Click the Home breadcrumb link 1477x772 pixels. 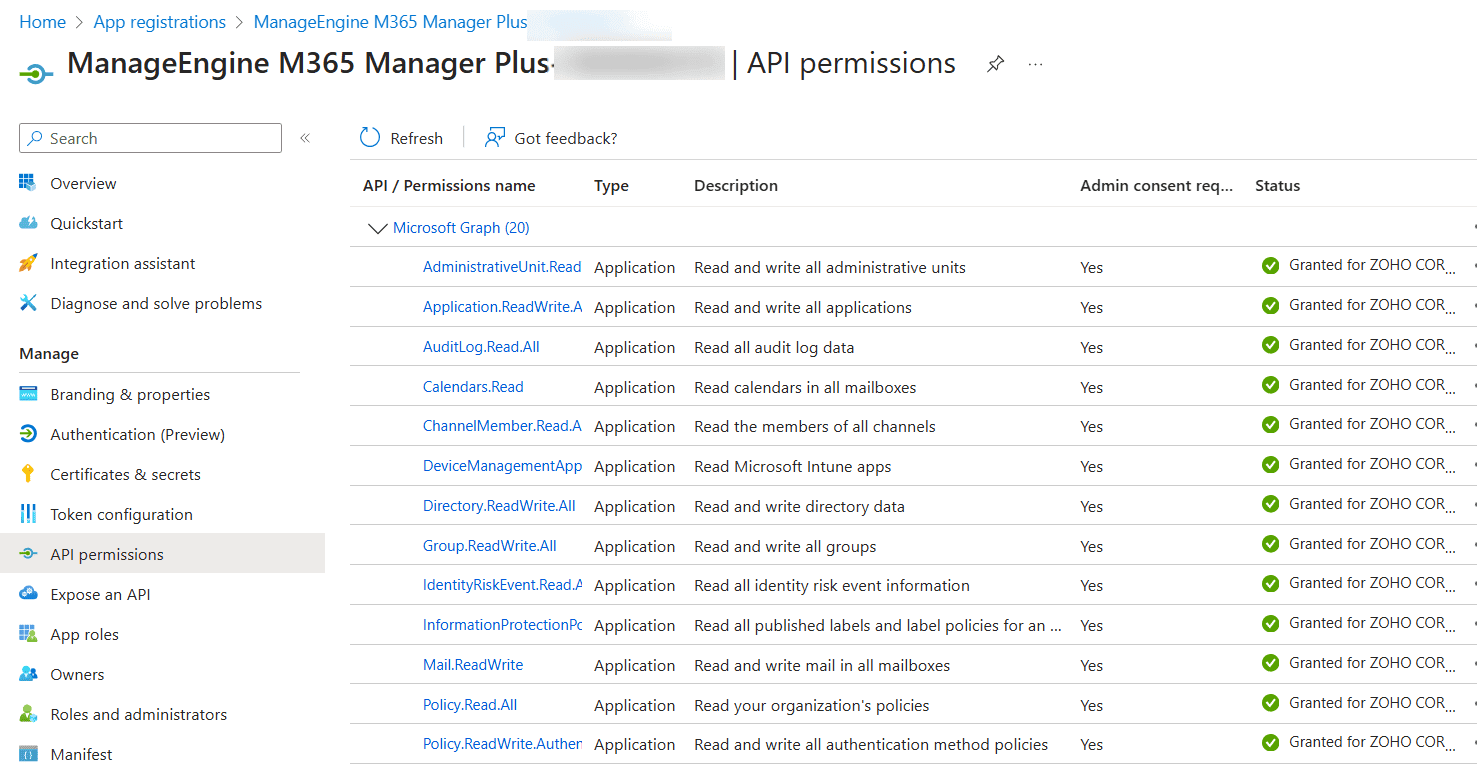coord(42,22)
